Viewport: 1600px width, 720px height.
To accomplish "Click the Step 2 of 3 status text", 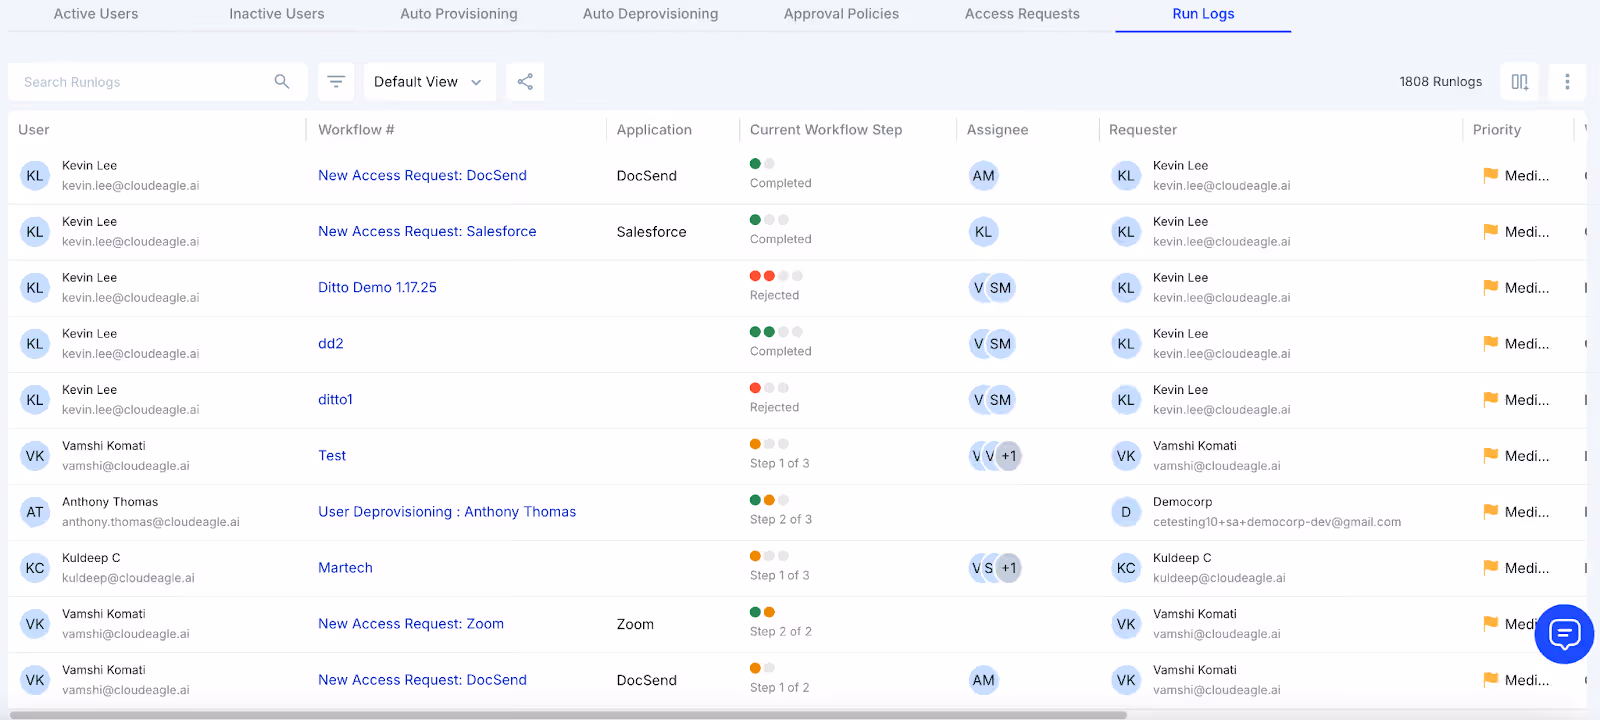I will coord(781,520).
